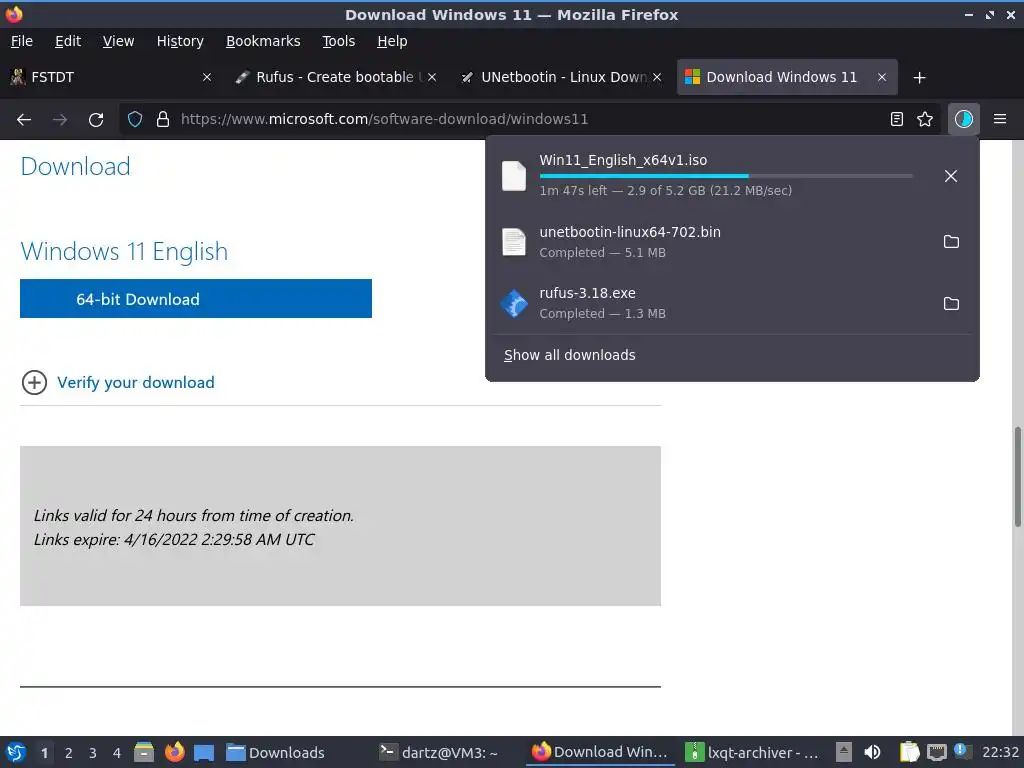Open dartz@VM3 terminal from taskbar
This screenshot has width=1024, height=768.
(448, 752)
